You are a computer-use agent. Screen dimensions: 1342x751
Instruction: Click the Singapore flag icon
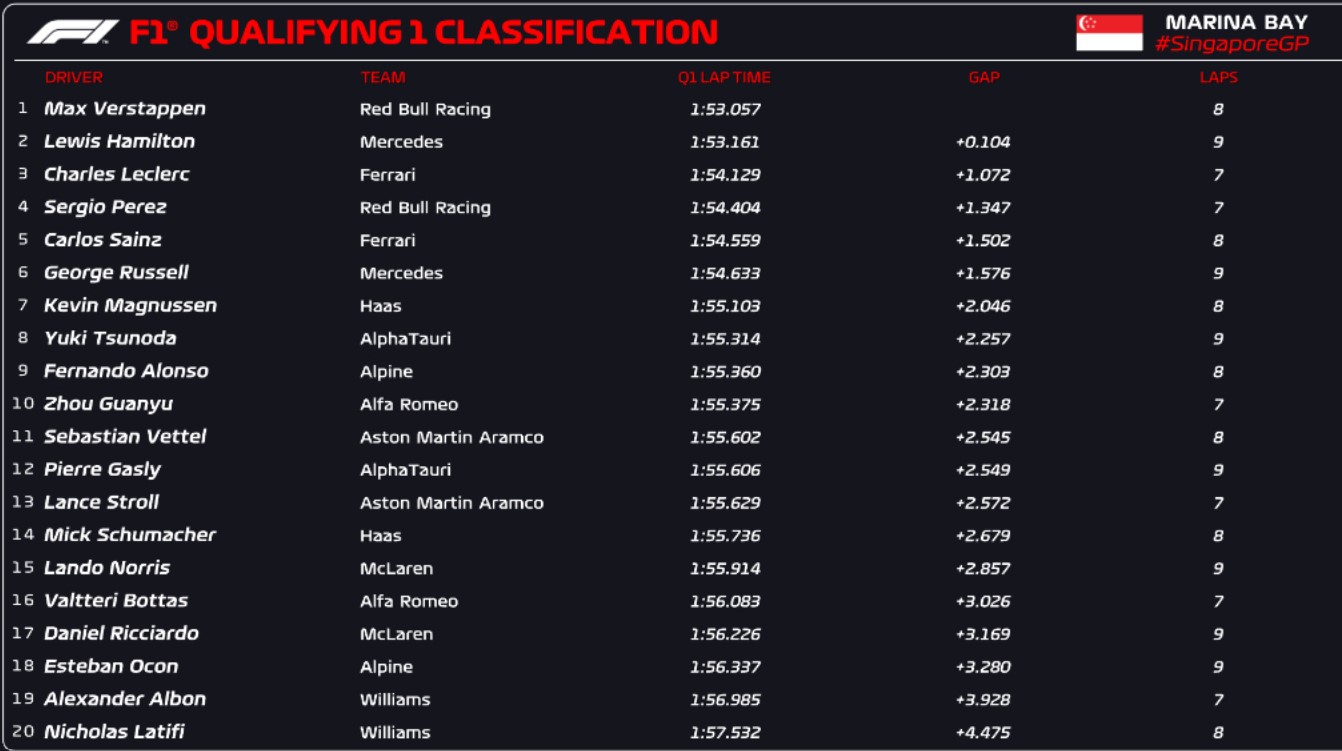point(1109,33)
